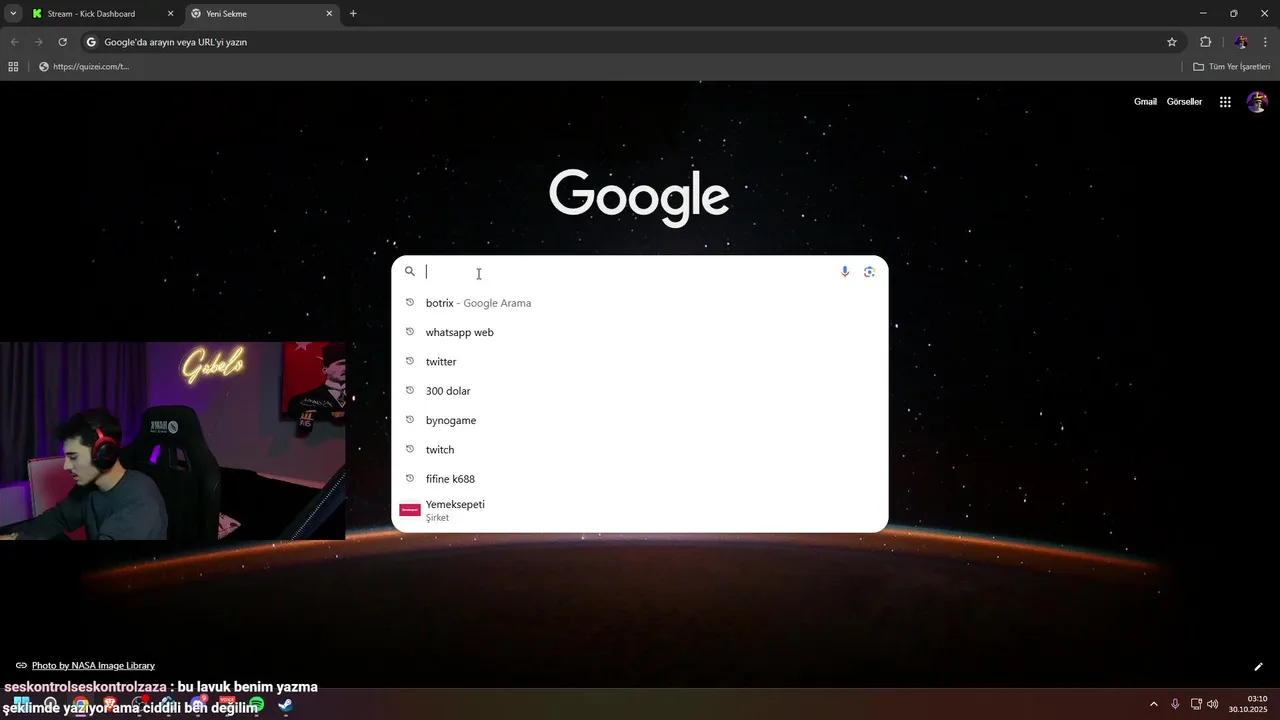This screenshot has height=720, width=1280.
Task: Open the apps shortcut in the bookmarks bar
Action: 13,67
